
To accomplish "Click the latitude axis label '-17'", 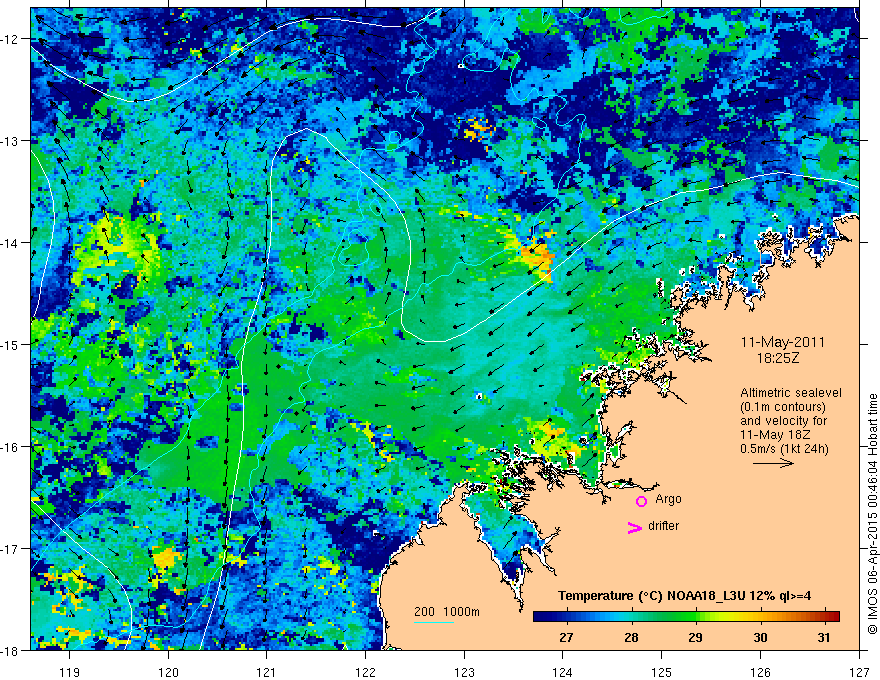I will click(x=10, y=548).
